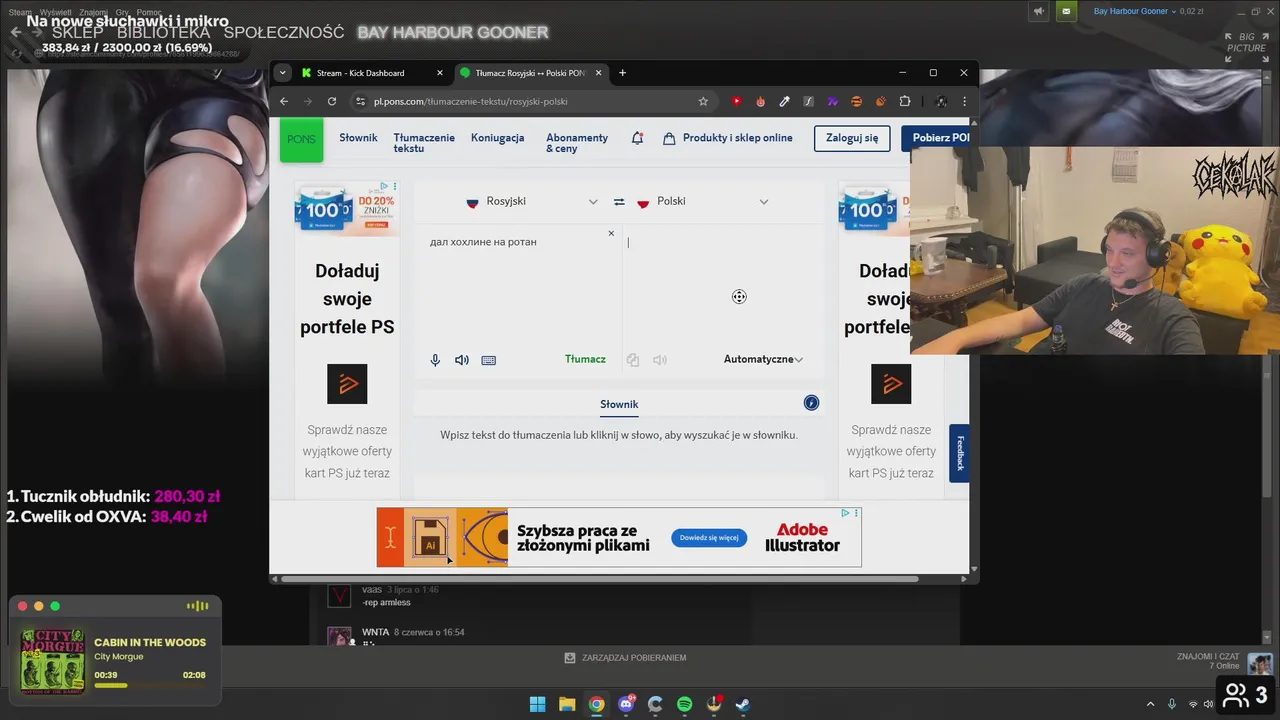
Task: Show hidden tray icons chevron
Action: click(1150, 704)
